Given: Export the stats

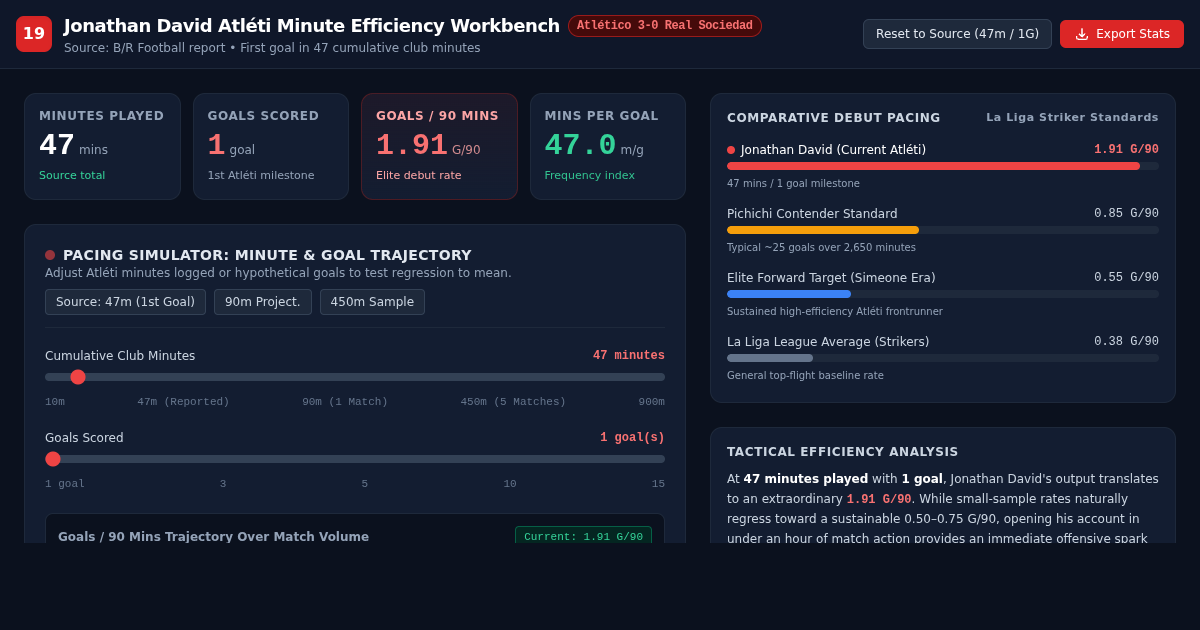Looking at the screenshot, I should coord(1122,34).
